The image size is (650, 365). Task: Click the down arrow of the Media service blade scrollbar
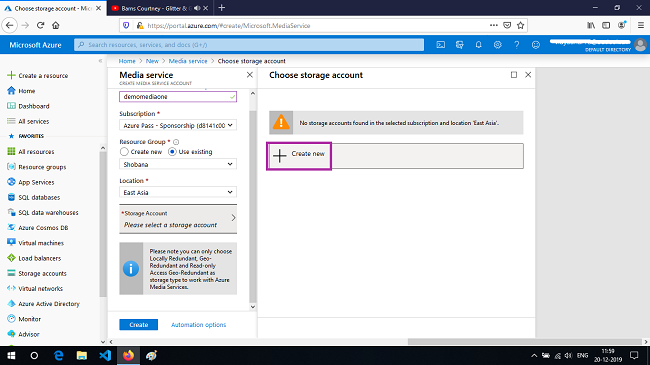253,307
